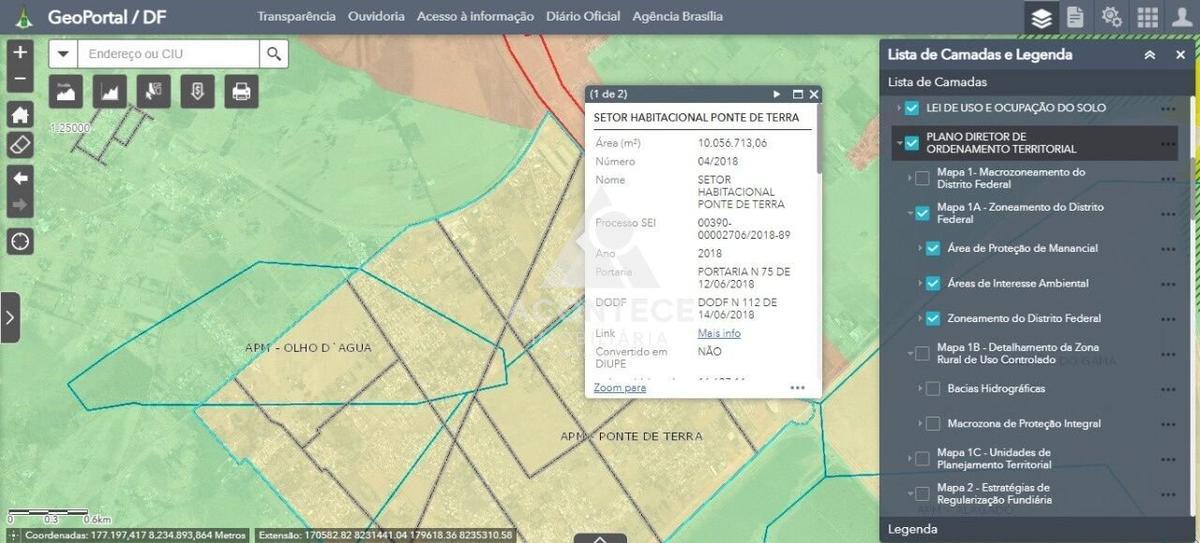Expand Mapa 1 Macrozoneamento tree node

point(910,178)
